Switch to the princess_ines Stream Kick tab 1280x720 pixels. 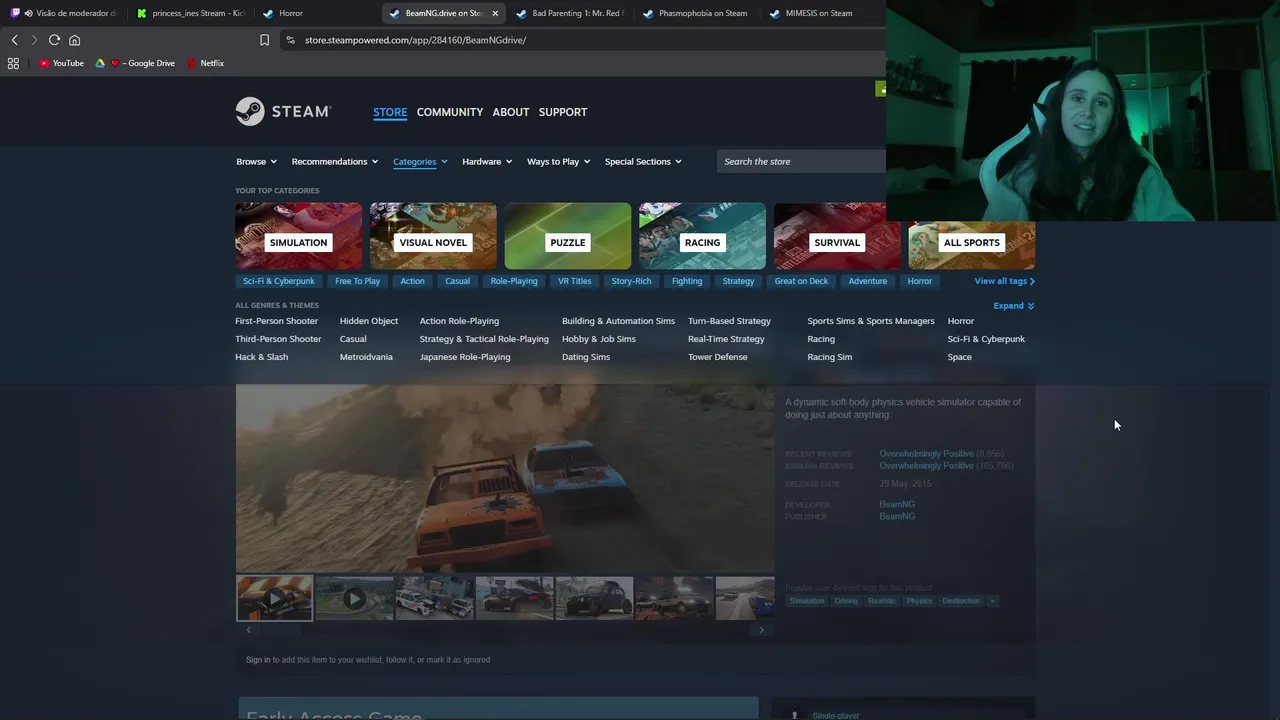[190, 13]
